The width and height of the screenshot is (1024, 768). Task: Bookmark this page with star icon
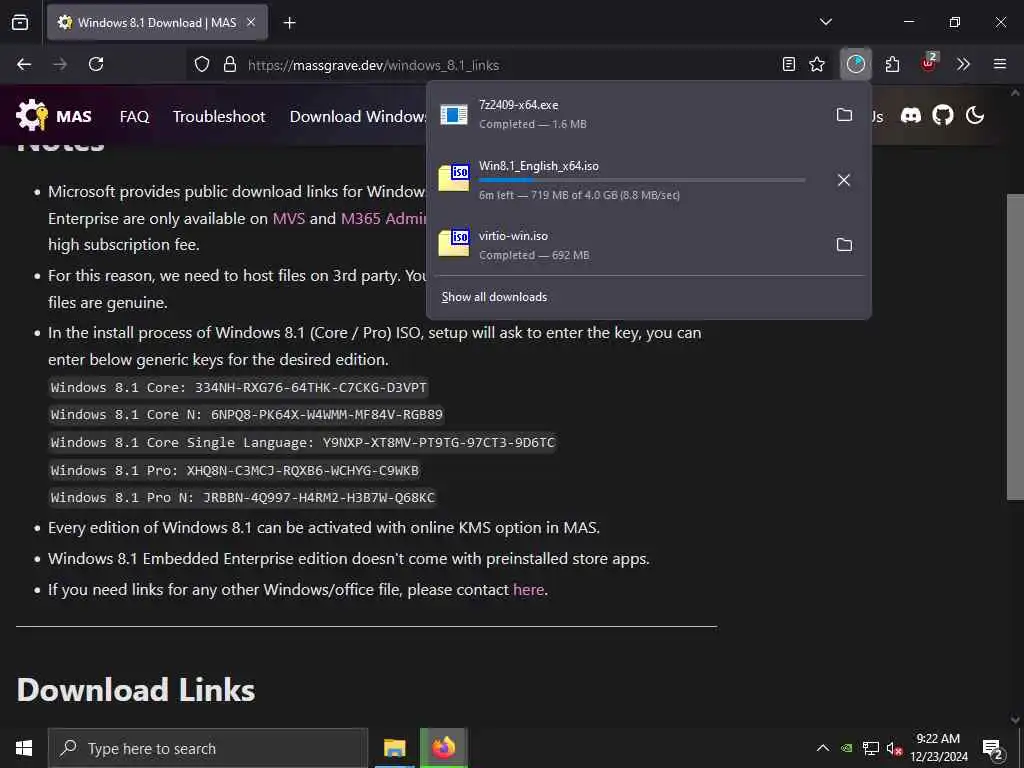[x=817, y=64]
